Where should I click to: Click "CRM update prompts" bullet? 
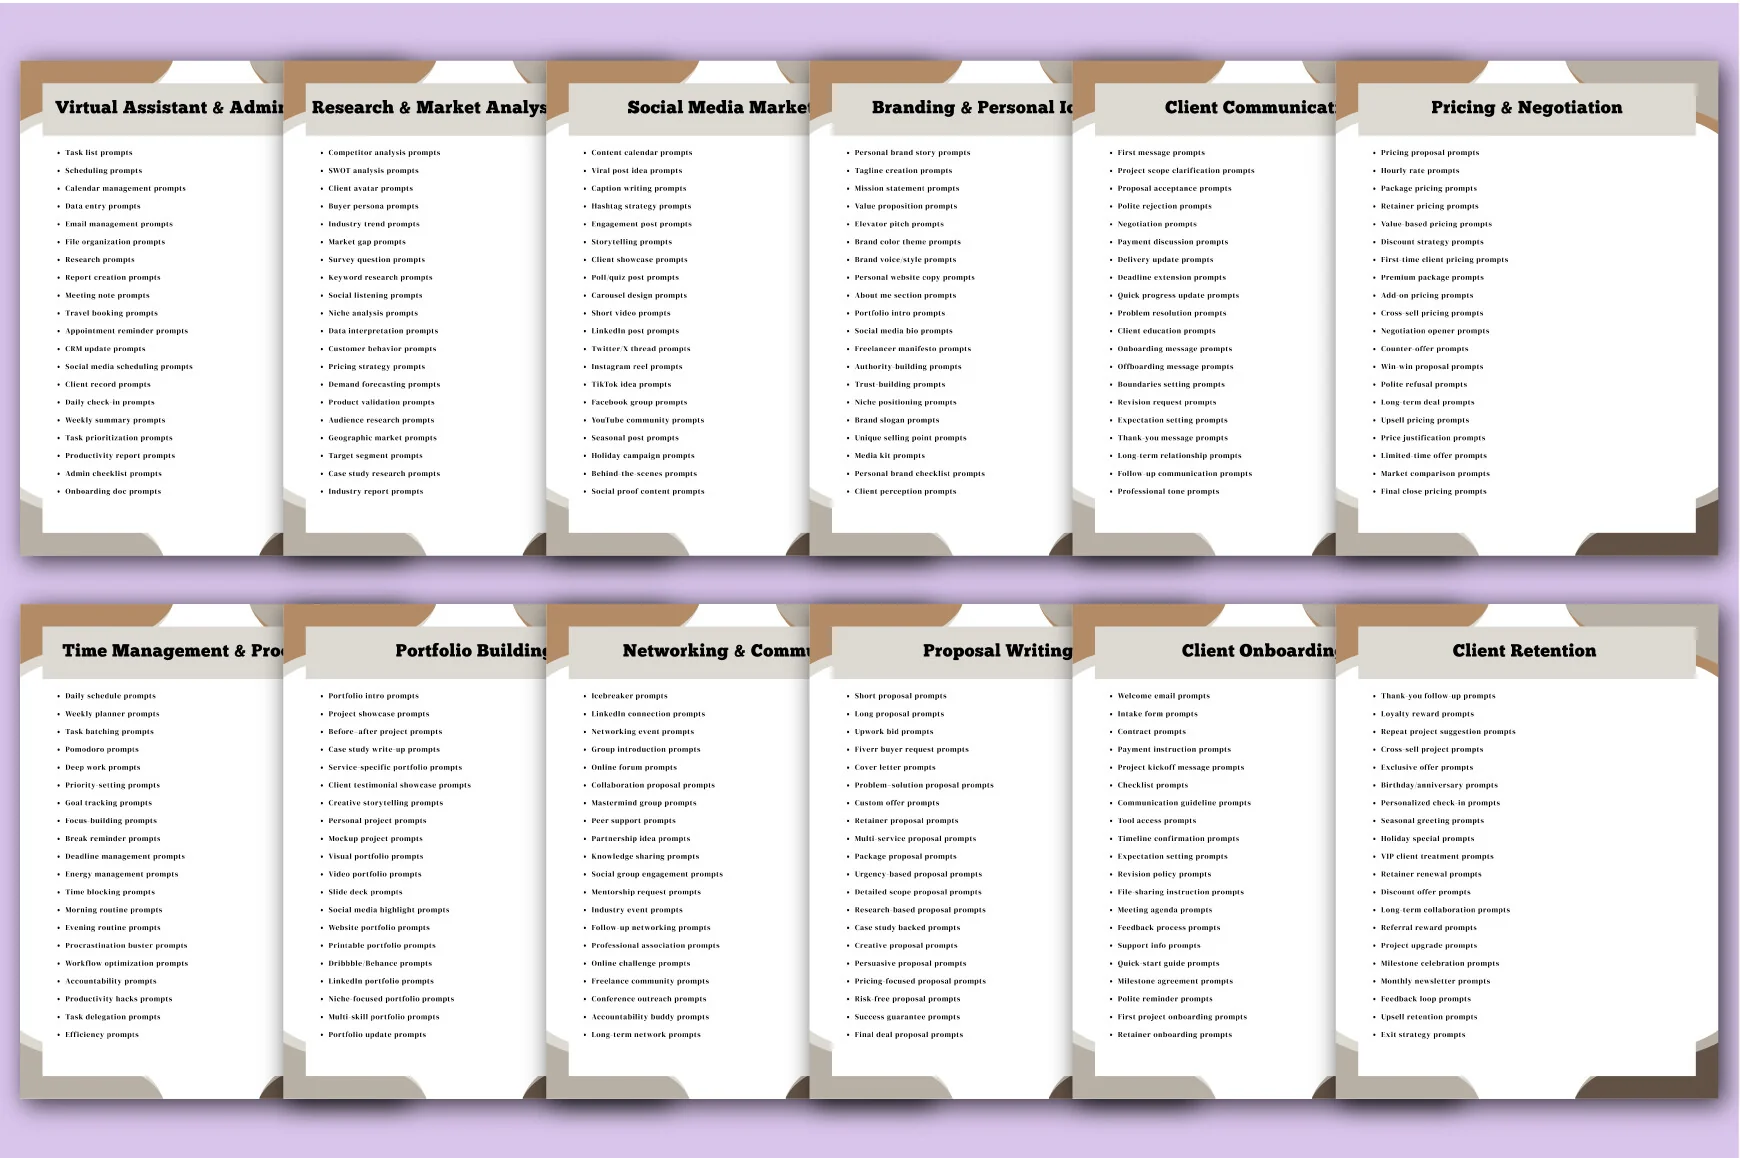(105, 349)
